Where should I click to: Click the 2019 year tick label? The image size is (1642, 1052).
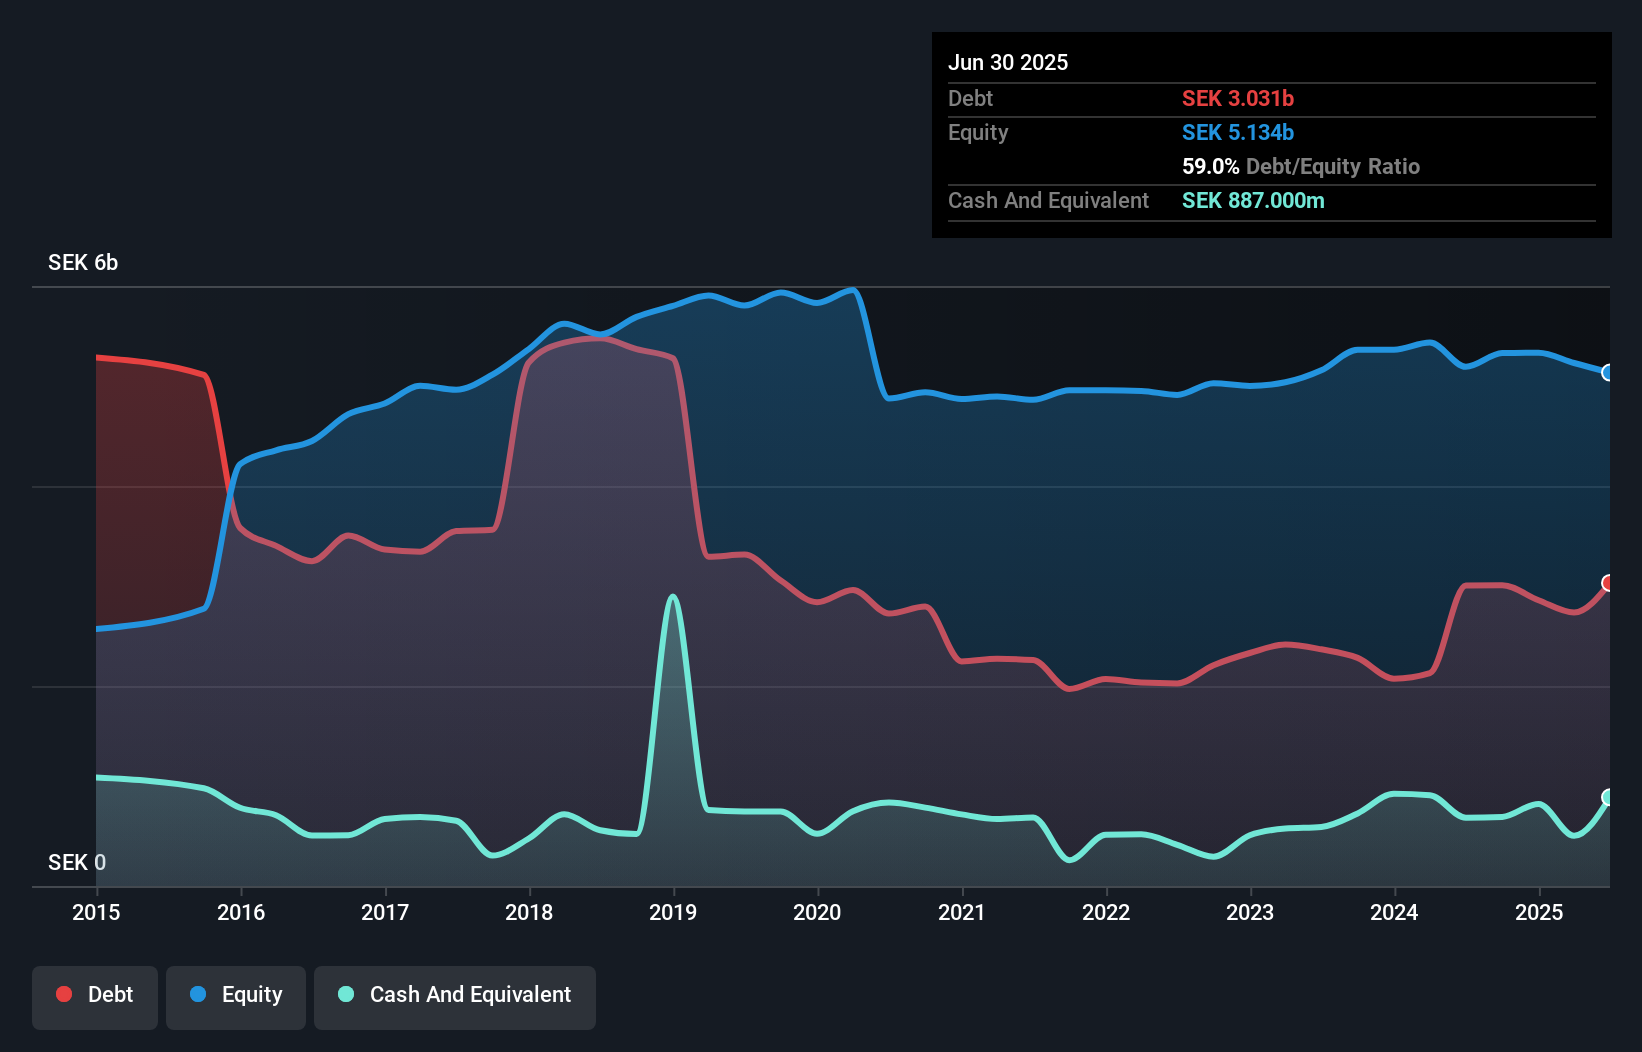(673, 912)
